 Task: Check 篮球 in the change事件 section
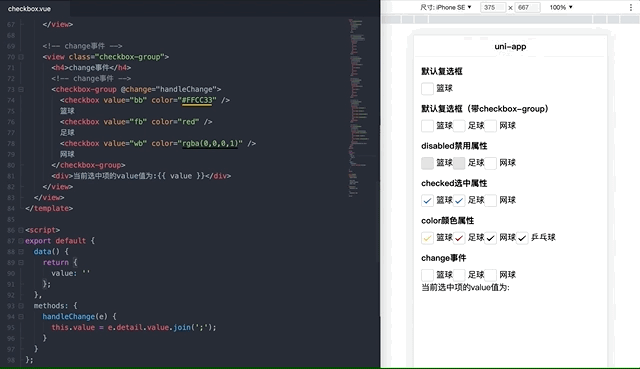pos(427,275)
